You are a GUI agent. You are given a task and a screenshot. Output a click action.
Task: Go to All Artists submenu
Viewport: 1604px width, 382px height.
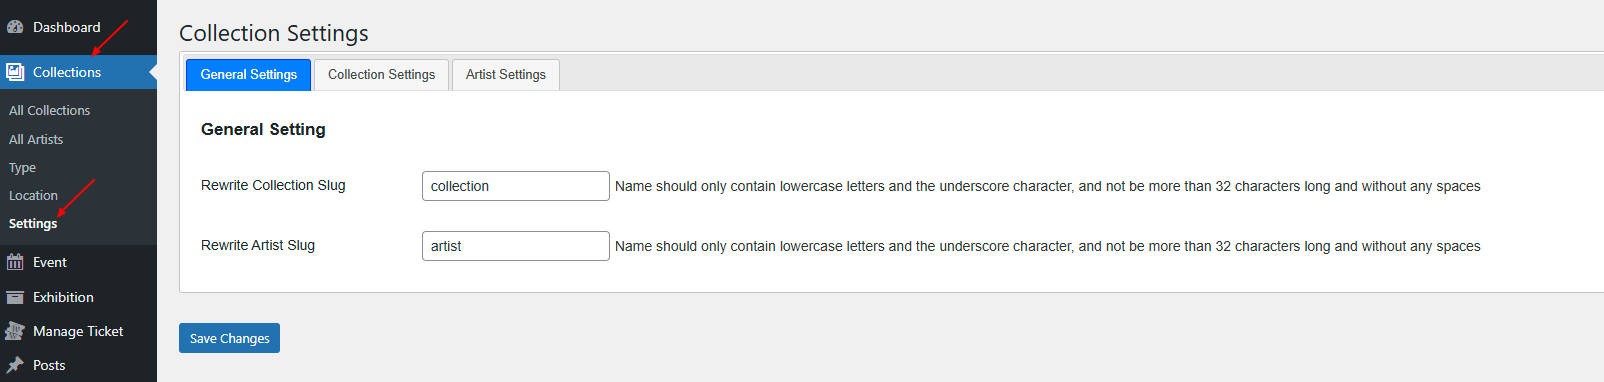click(36, 139)
